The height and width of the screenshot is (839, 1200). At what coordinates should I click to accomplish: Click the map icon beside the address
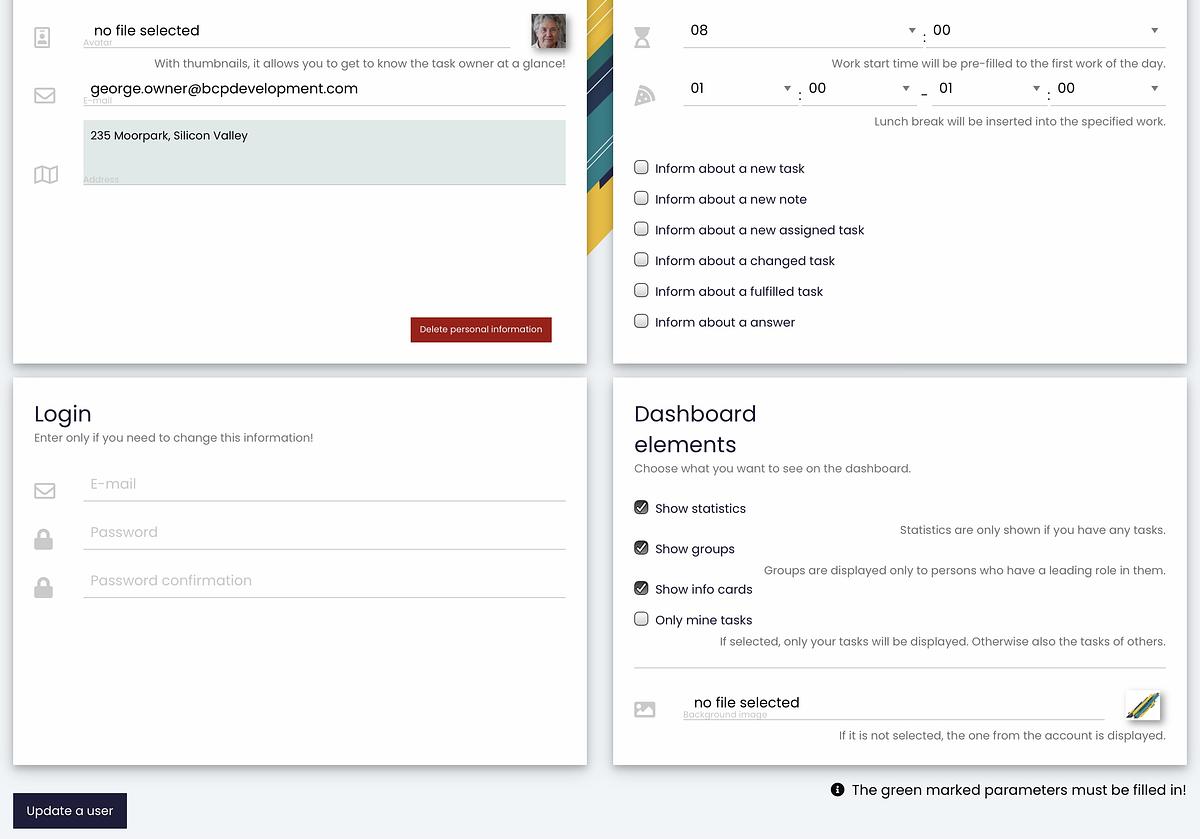point(46,175)
